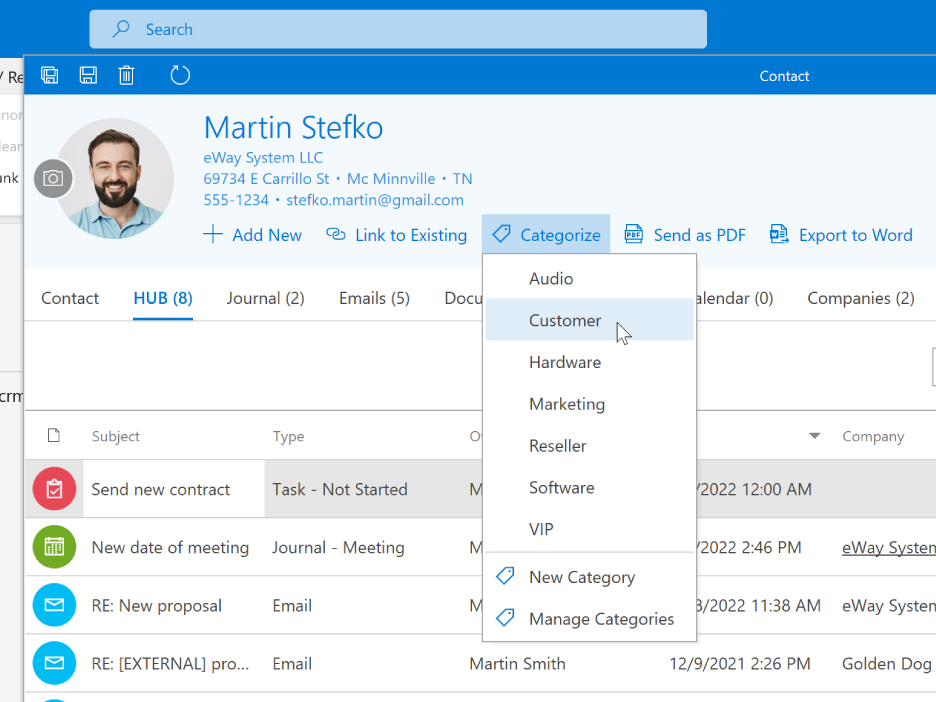This screenshot has height=702, width=936.
Task: Open the Categorize dropdown button
Action: 546,235
